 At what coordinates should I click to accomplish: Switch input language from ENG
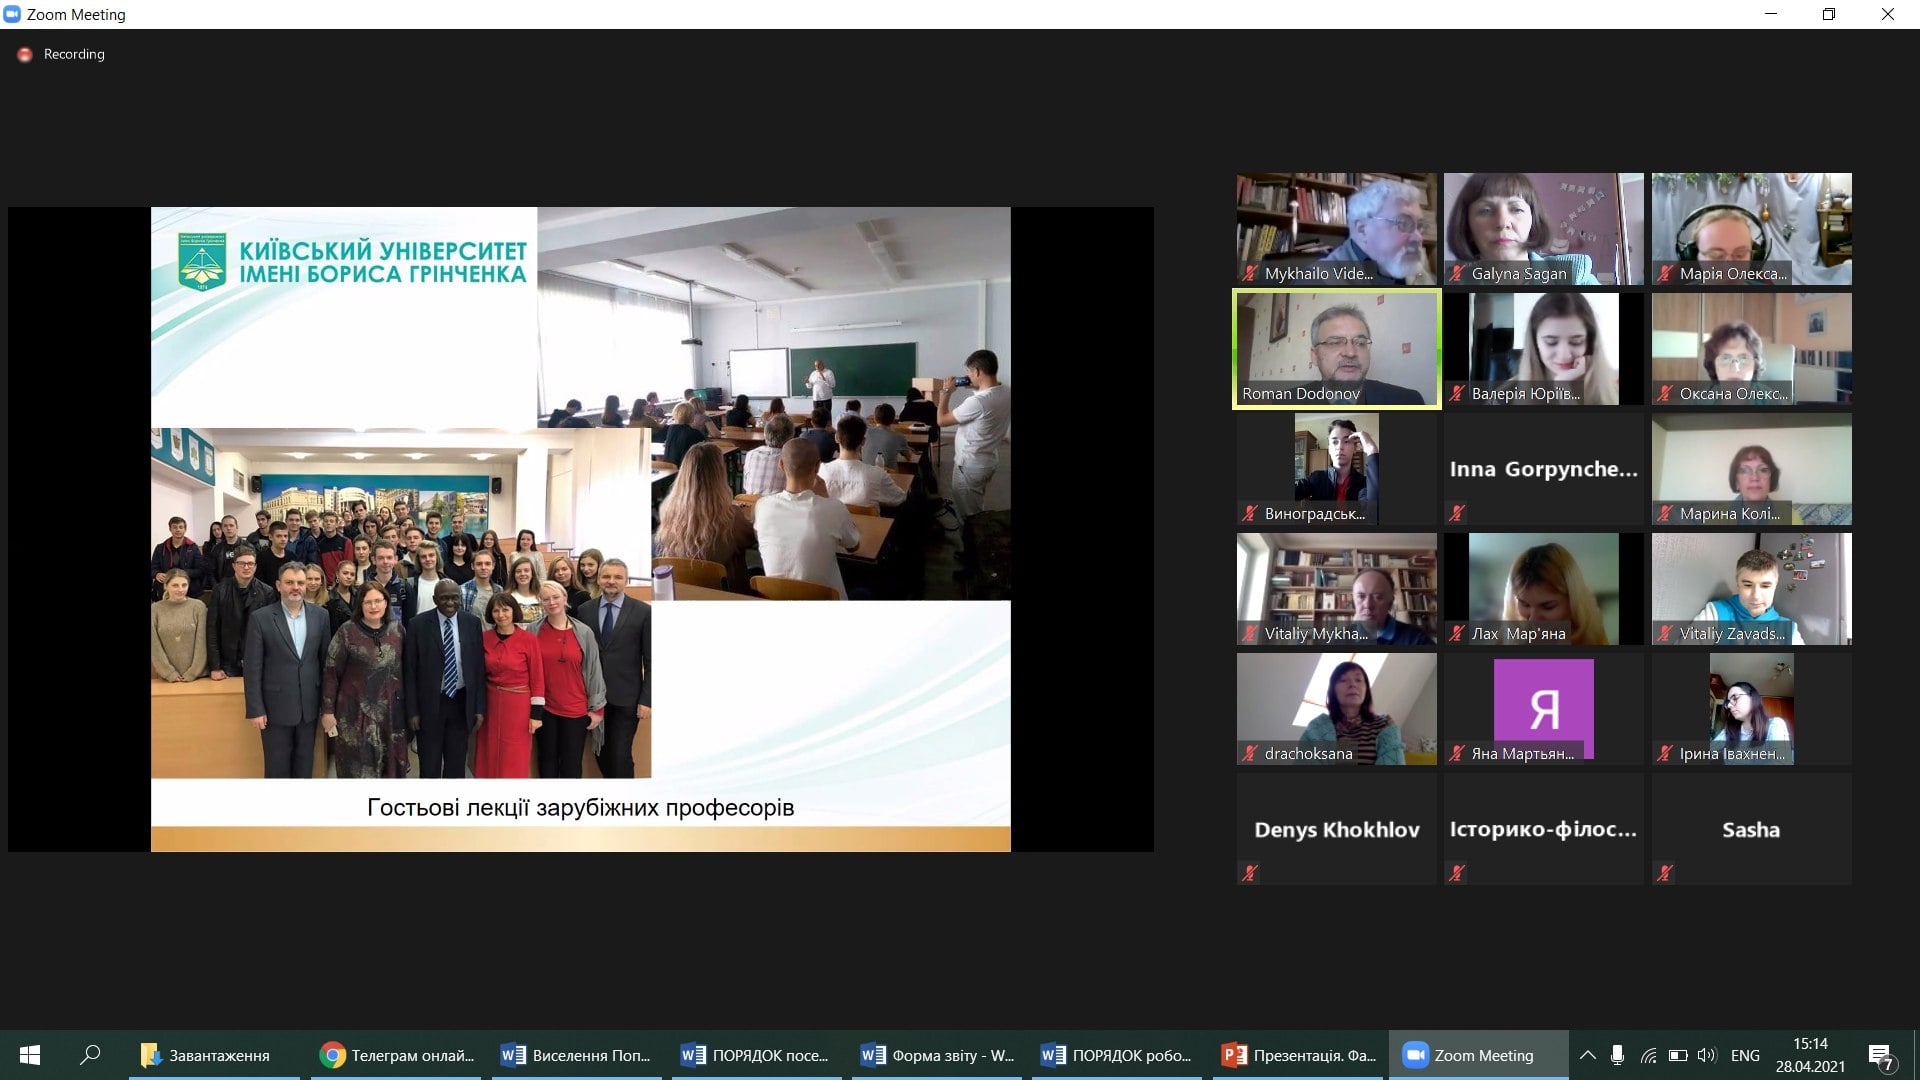click(x=1745, y=1055)
